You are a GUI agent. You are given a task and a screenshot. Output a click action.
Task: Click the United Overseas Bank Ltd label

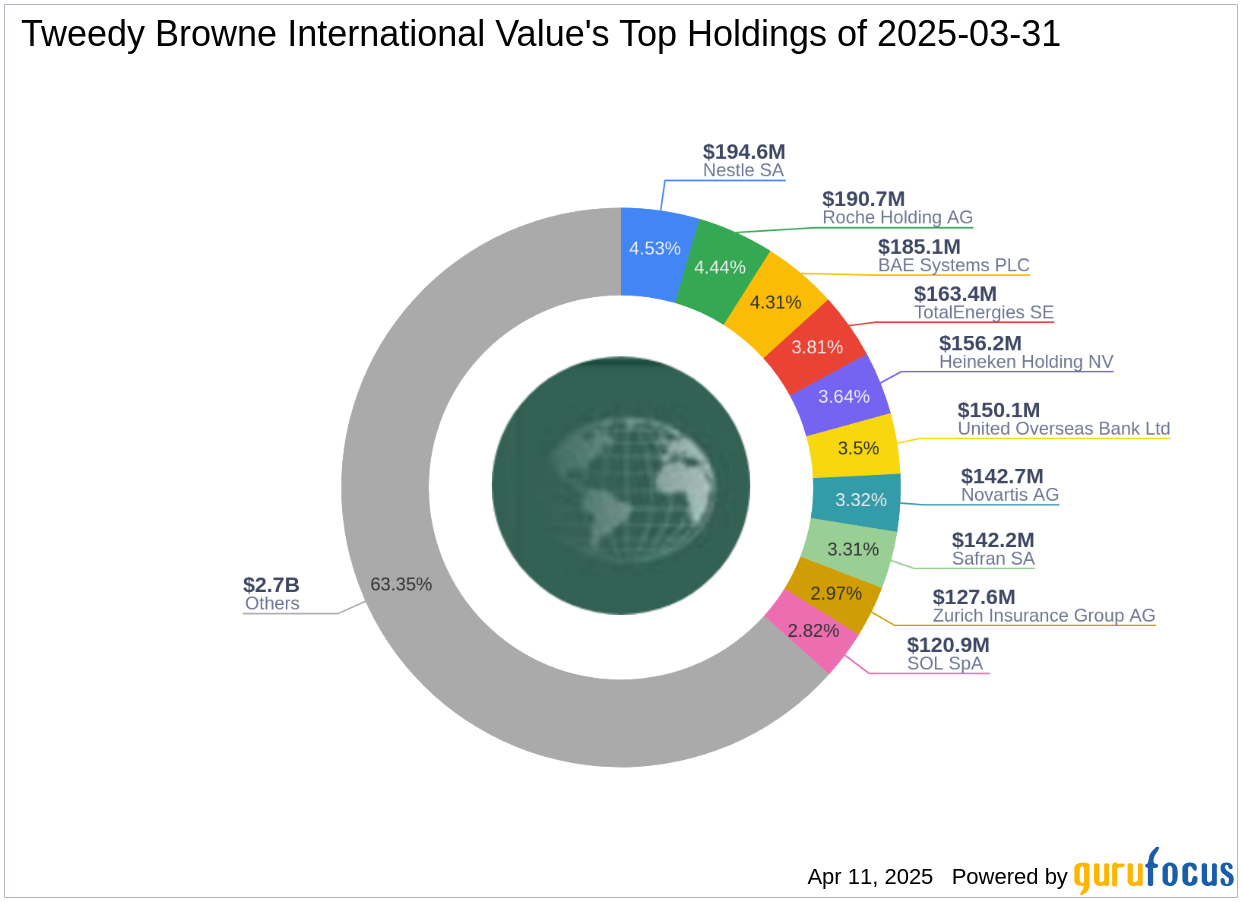(x=1063, y=429)
